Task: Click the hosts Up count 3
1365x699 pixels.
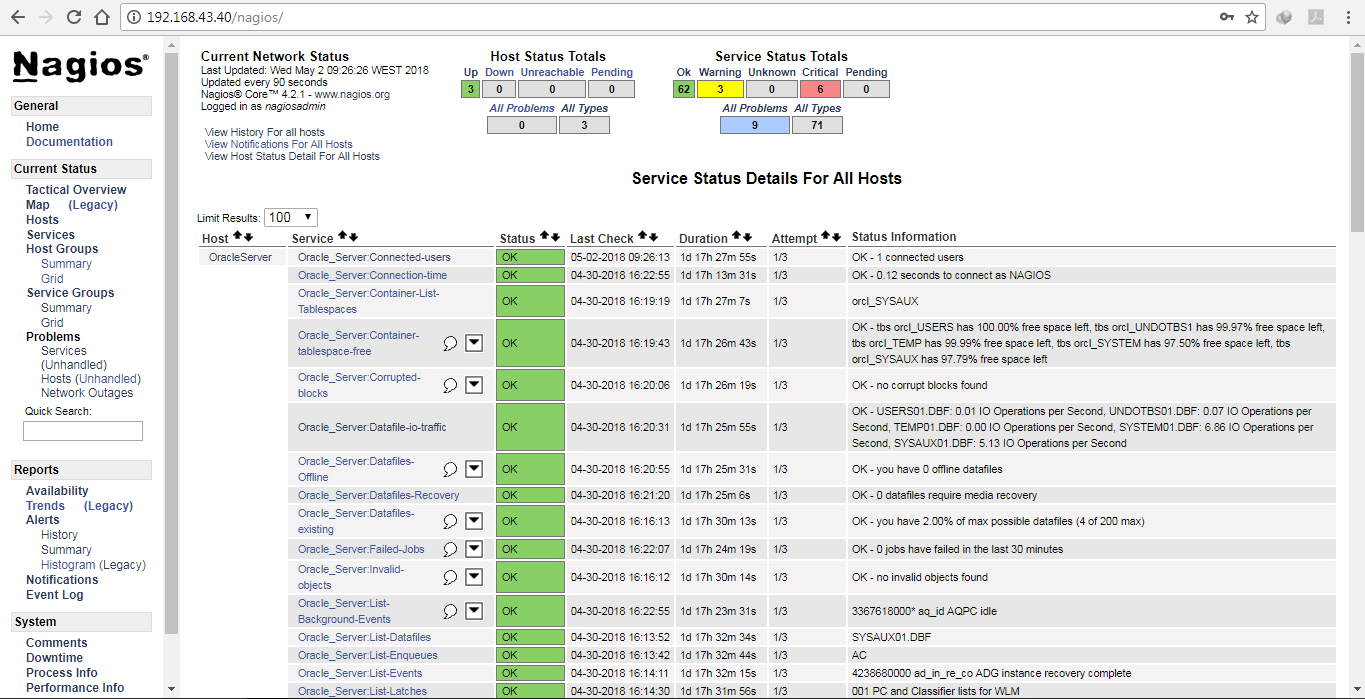Action: tap(470, 89)
